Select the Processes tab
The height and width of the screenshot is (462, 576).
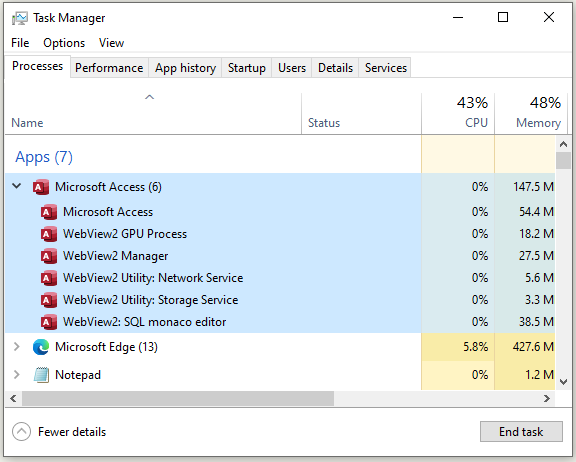[x=37, y=66]
